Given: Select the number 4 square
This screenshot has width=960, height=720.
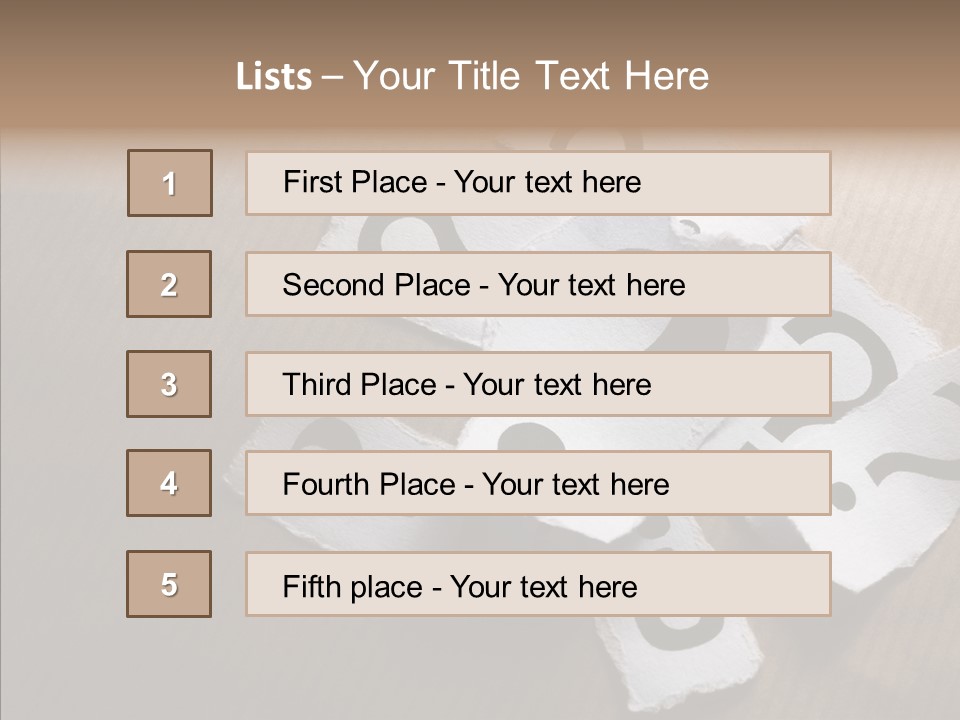Looking at the screenshot, I should (169, 483).
